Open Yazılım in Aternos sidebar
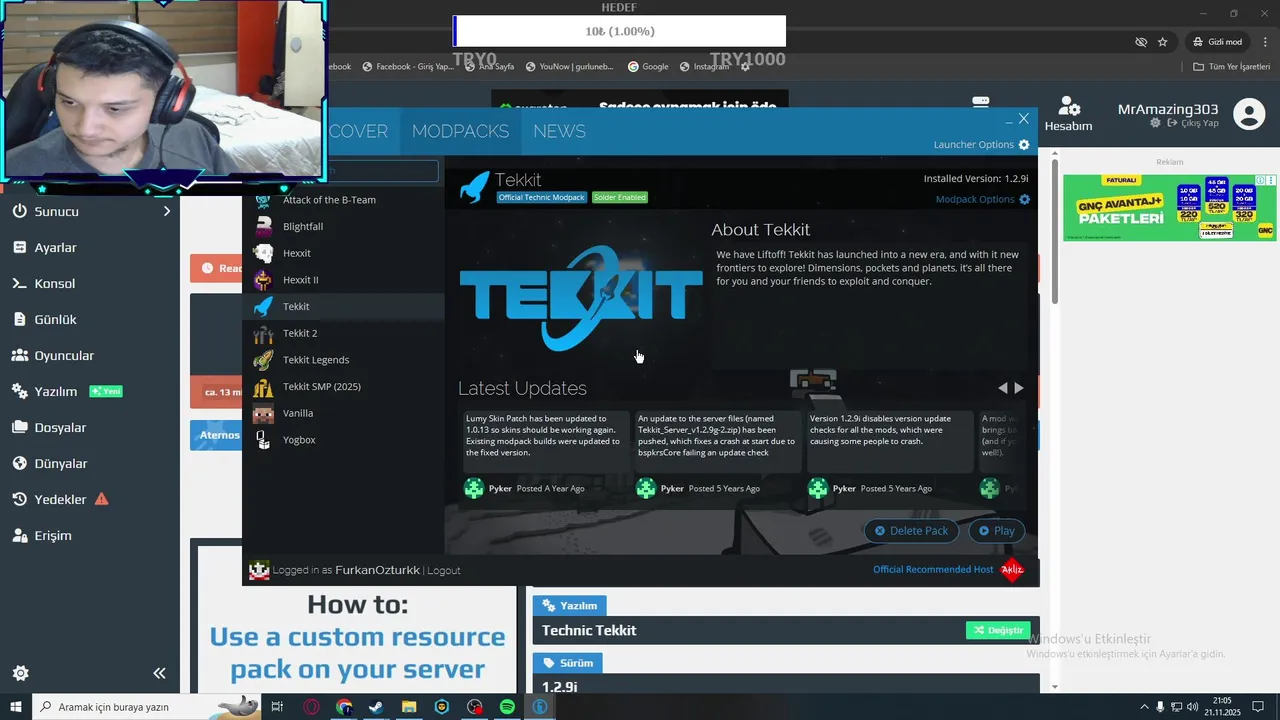This screenshot has width=1280, height=720. [x=56, y=391]
